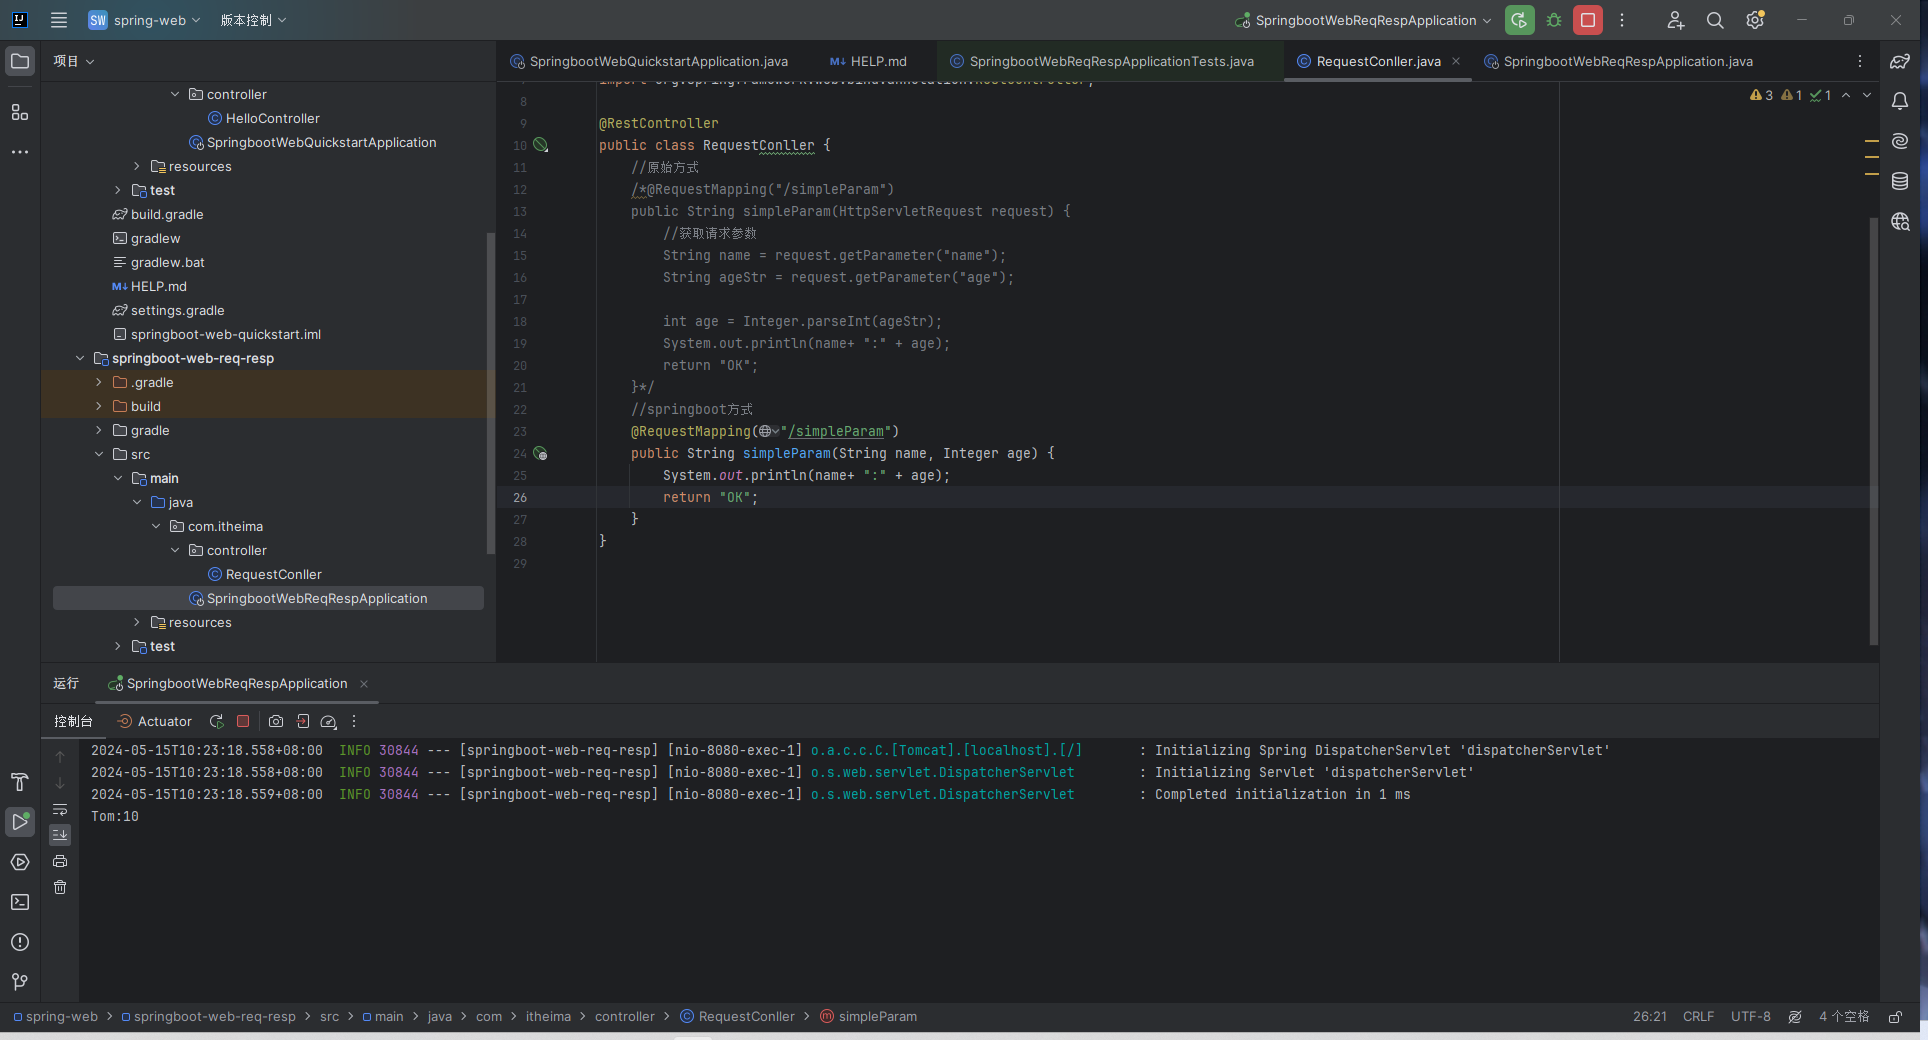
Task: Go to next highlighted error arrow
Action: (x=1866, y=95)
